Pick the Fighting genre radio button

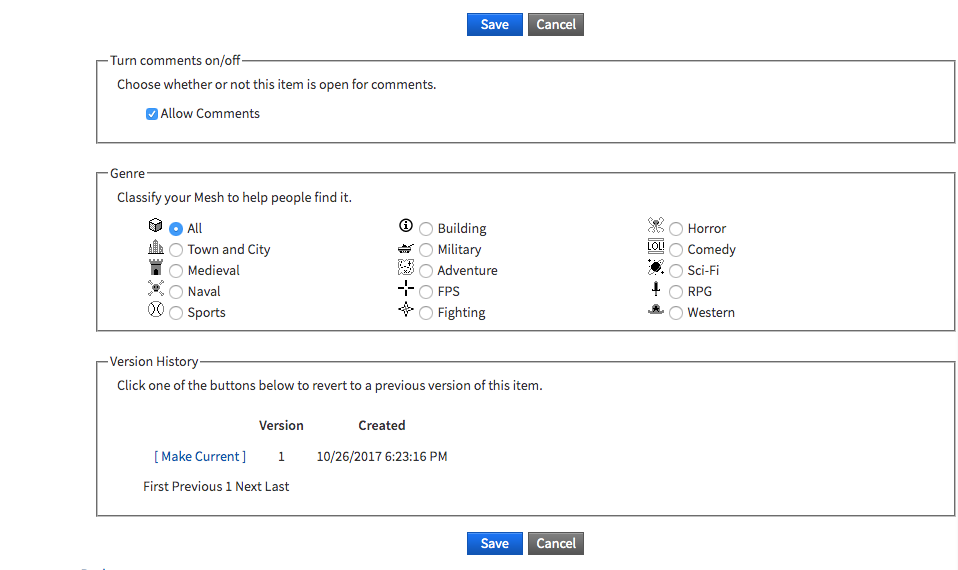[426, 313]
